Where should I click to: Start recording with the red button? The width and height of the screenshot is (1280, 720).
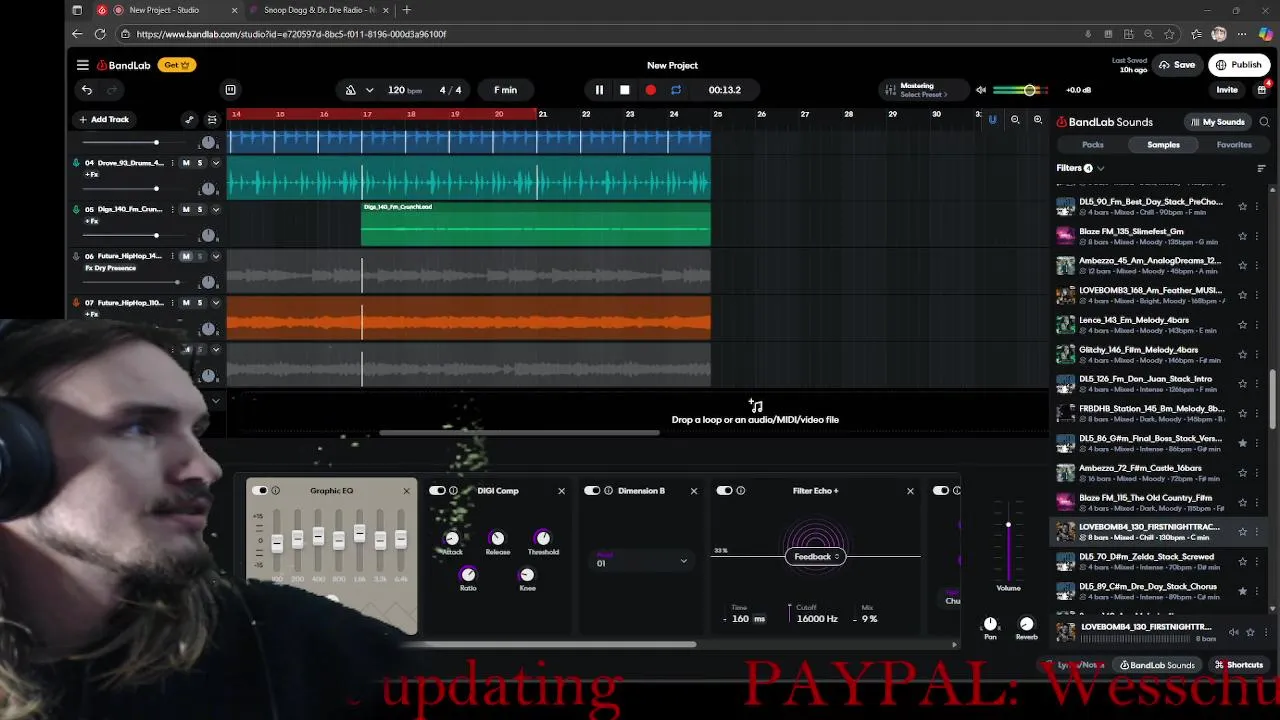[x=651, y=90]
